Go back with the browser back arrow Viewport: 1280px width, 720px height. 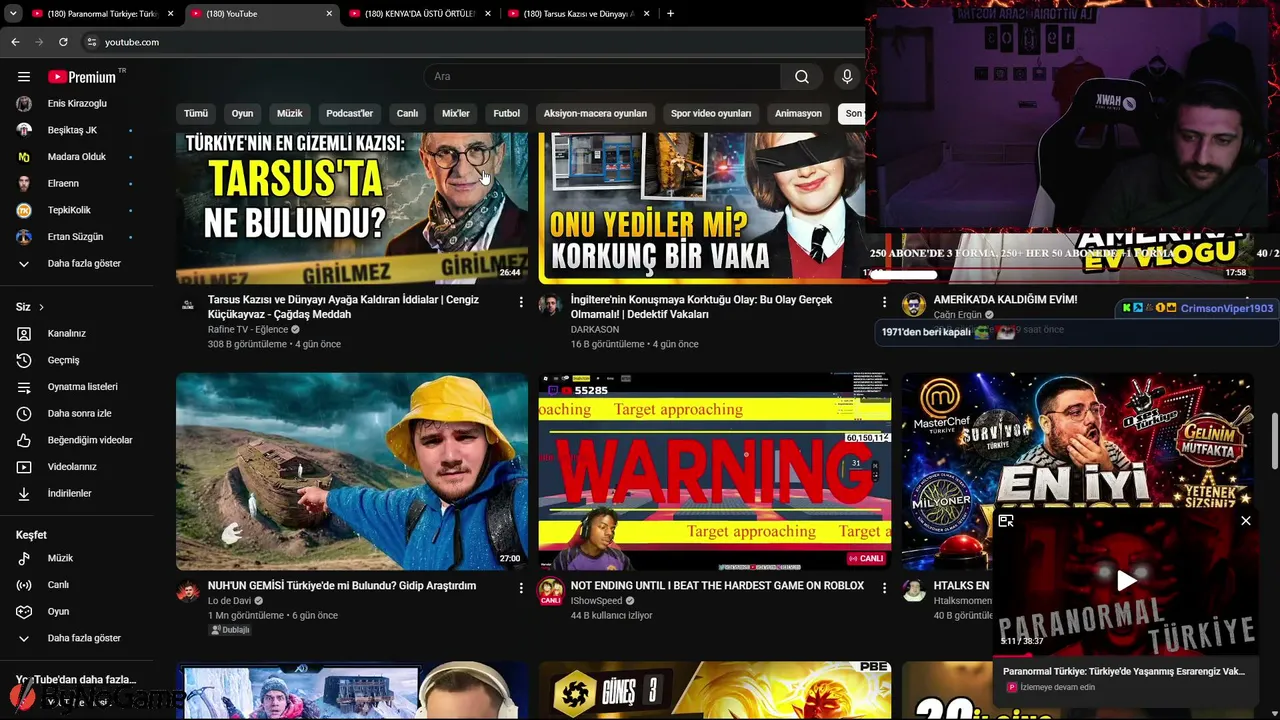pyautogui.click(x=15, y=42)
